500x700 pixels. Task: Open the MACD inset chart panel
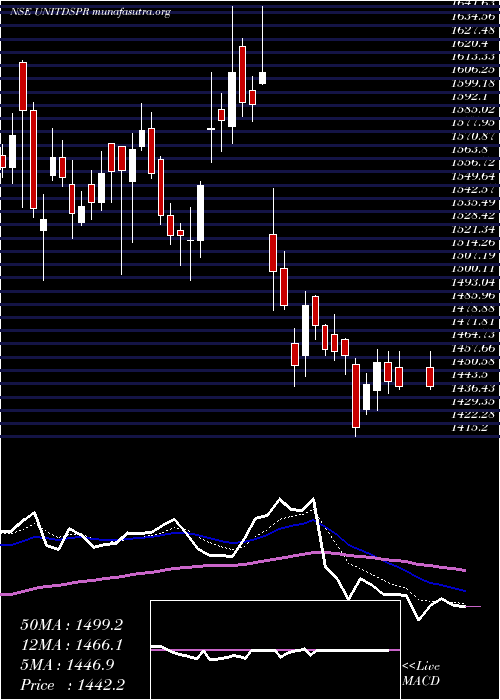pos(275,650)
